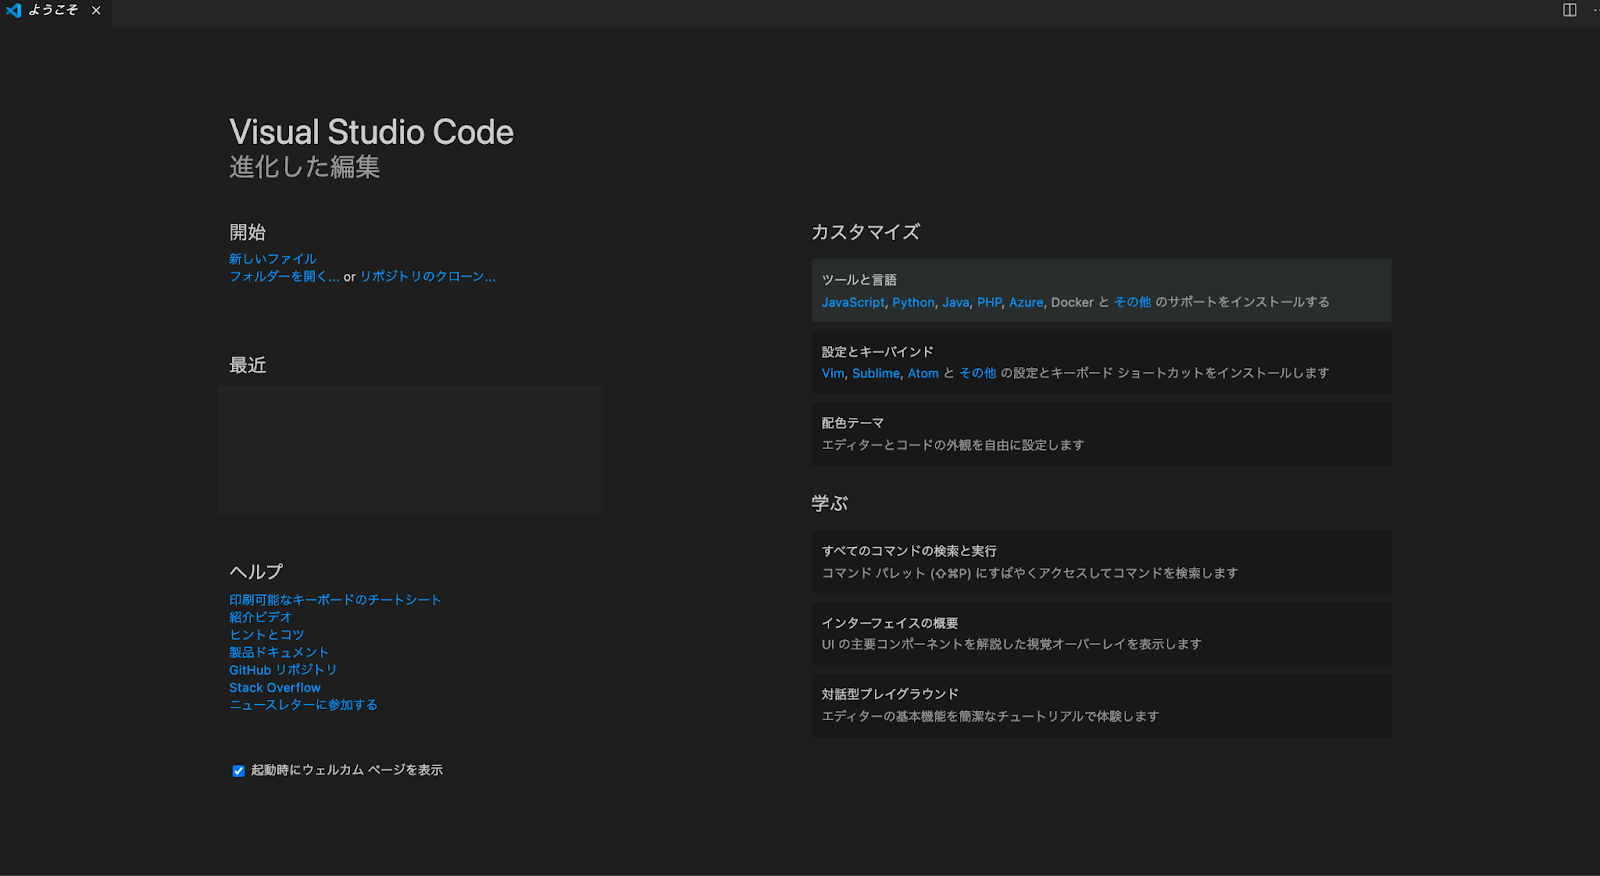Image resolution: width=1600 pixels, height=876 pixels.
Task: Open the 製品ドキュメント link
Action: (279, 652)
